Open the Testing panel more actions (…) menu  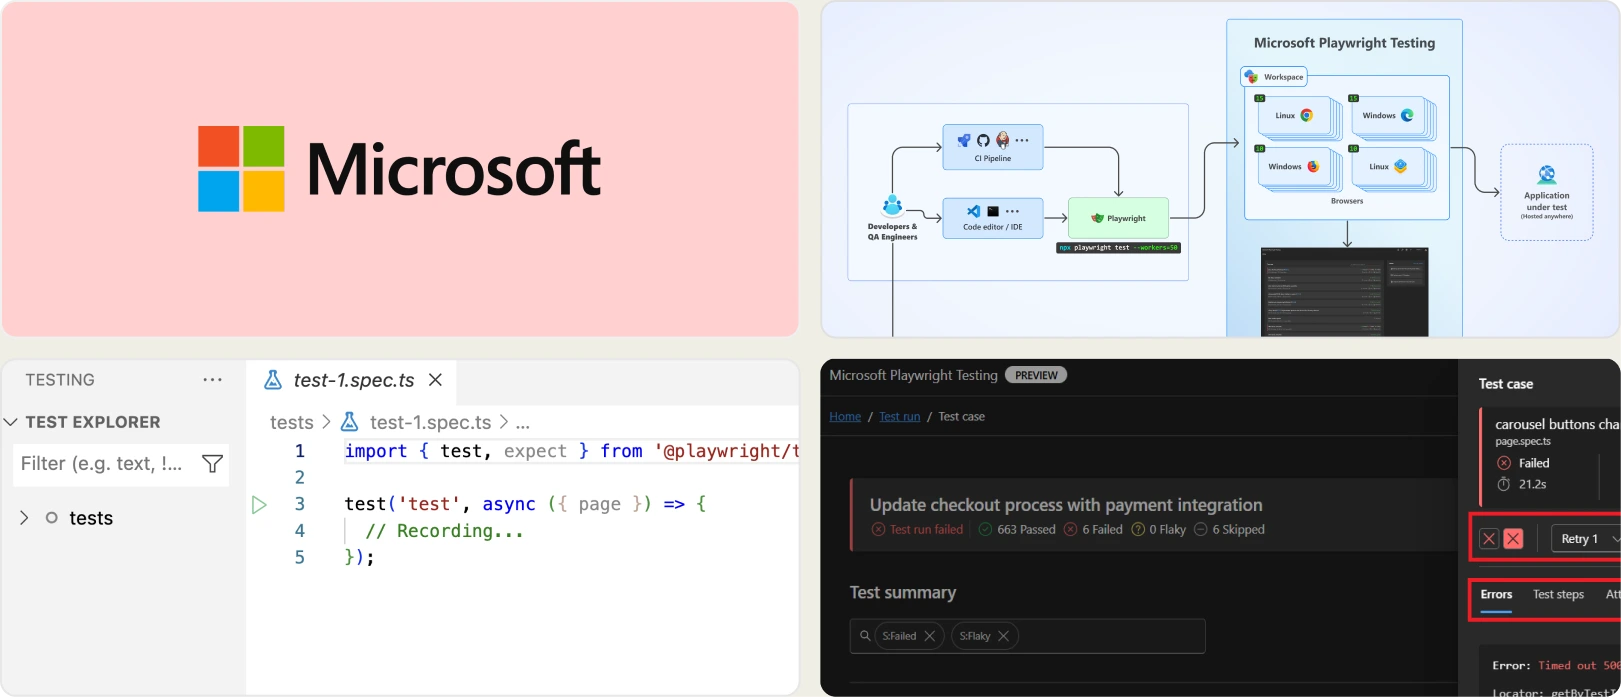click(x=212, y=380)
